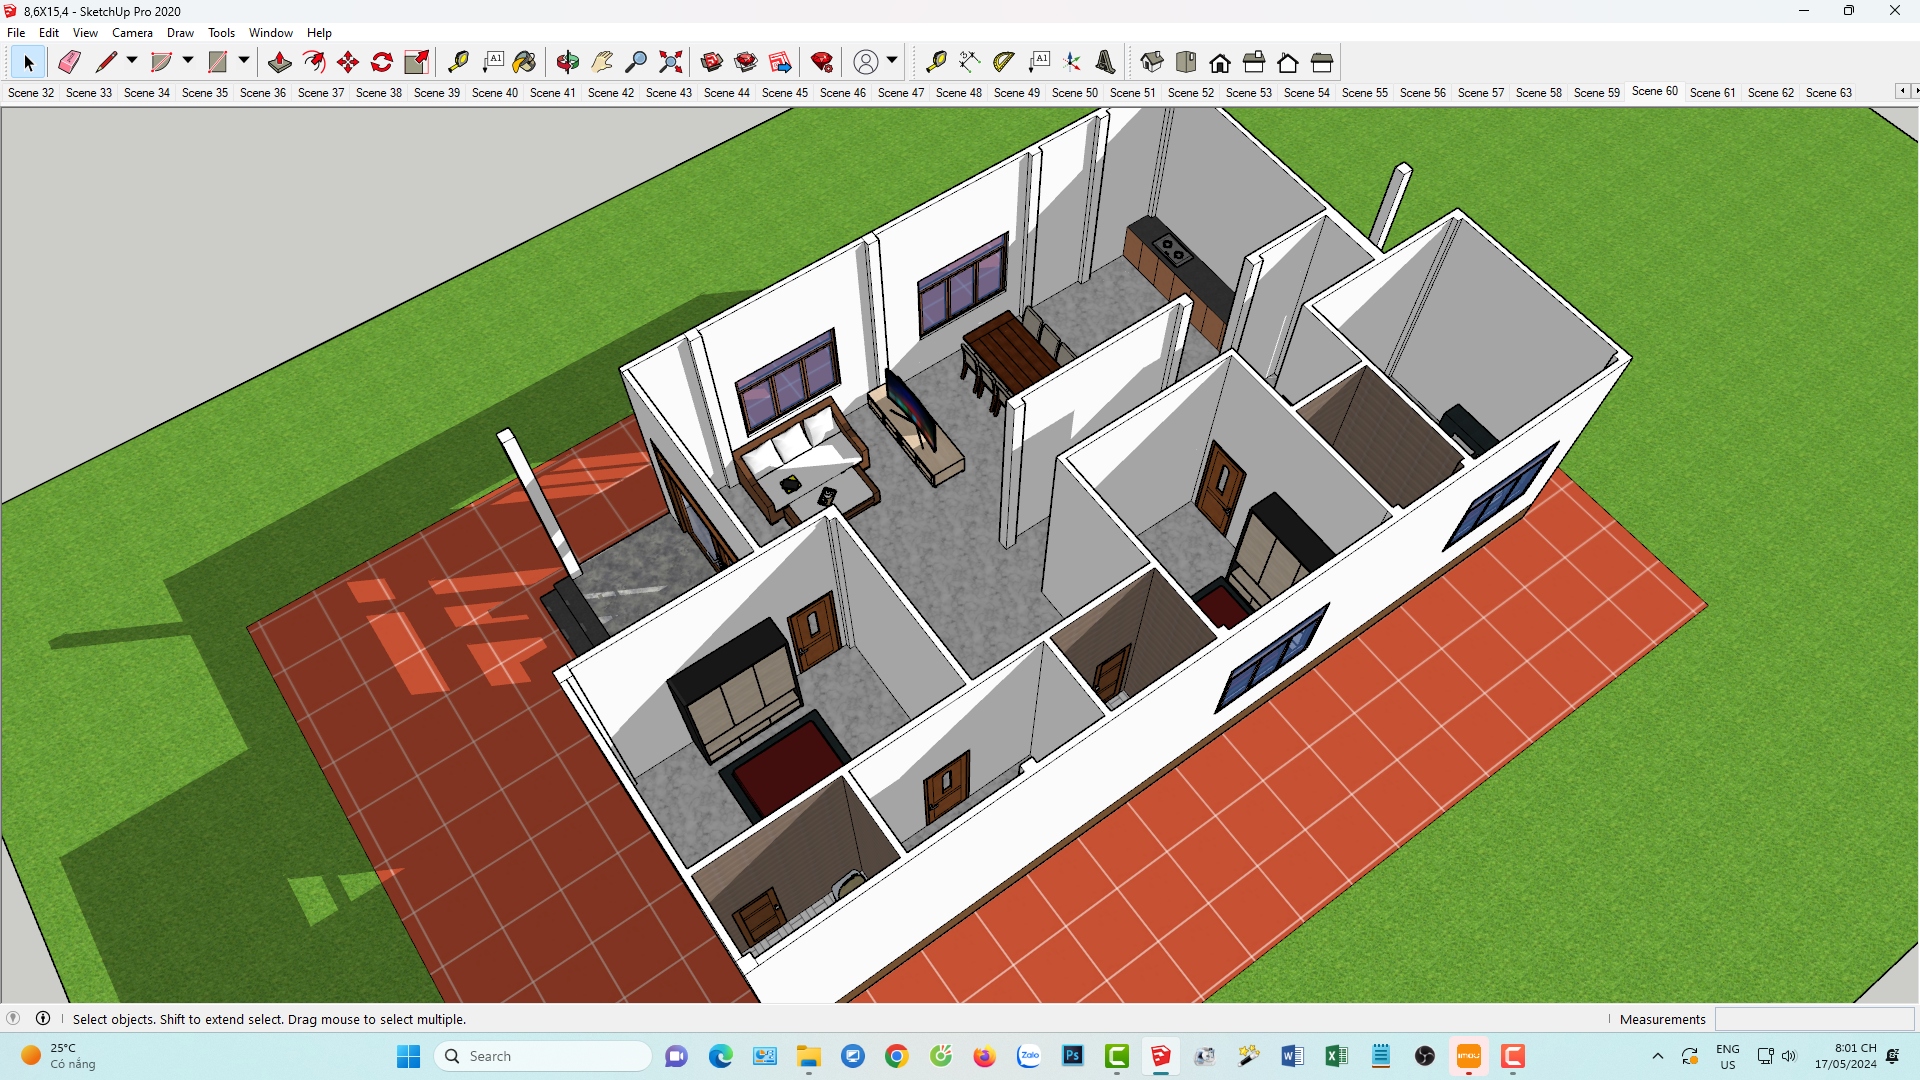Viewport: 1920px width, 1080px height.
Task: Activate the Orbit tool
Action: pyautogui.click(x=567, y=62)
